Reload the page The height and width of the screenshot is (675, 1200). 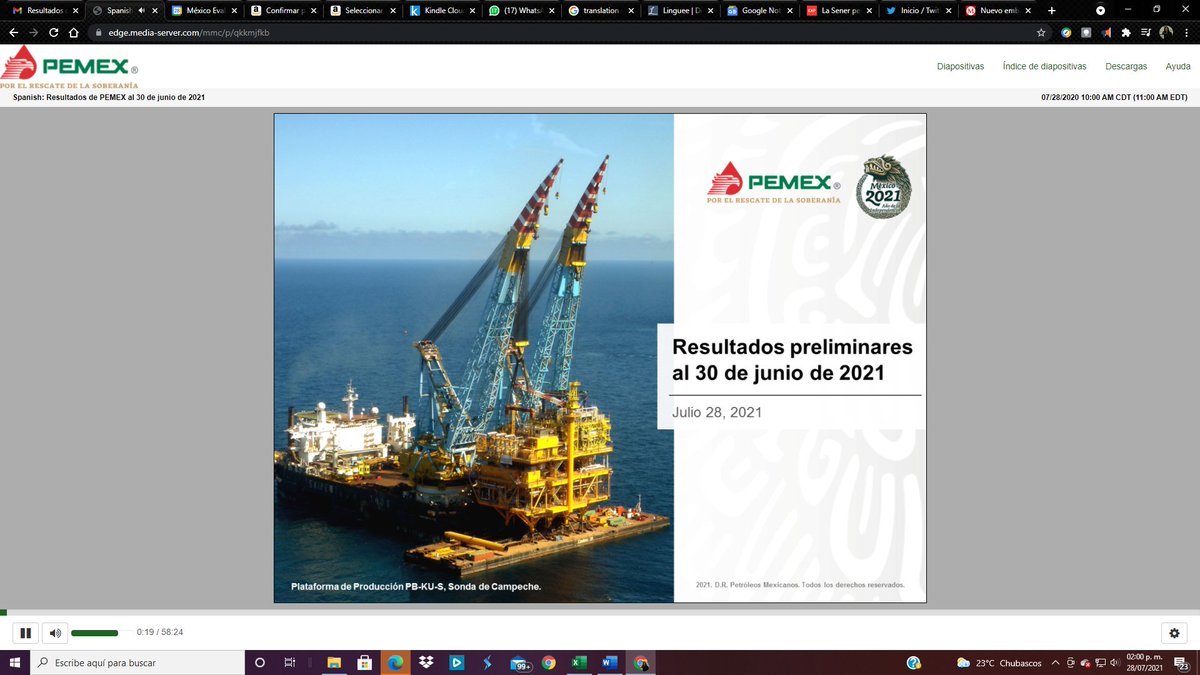coord(53,32)
